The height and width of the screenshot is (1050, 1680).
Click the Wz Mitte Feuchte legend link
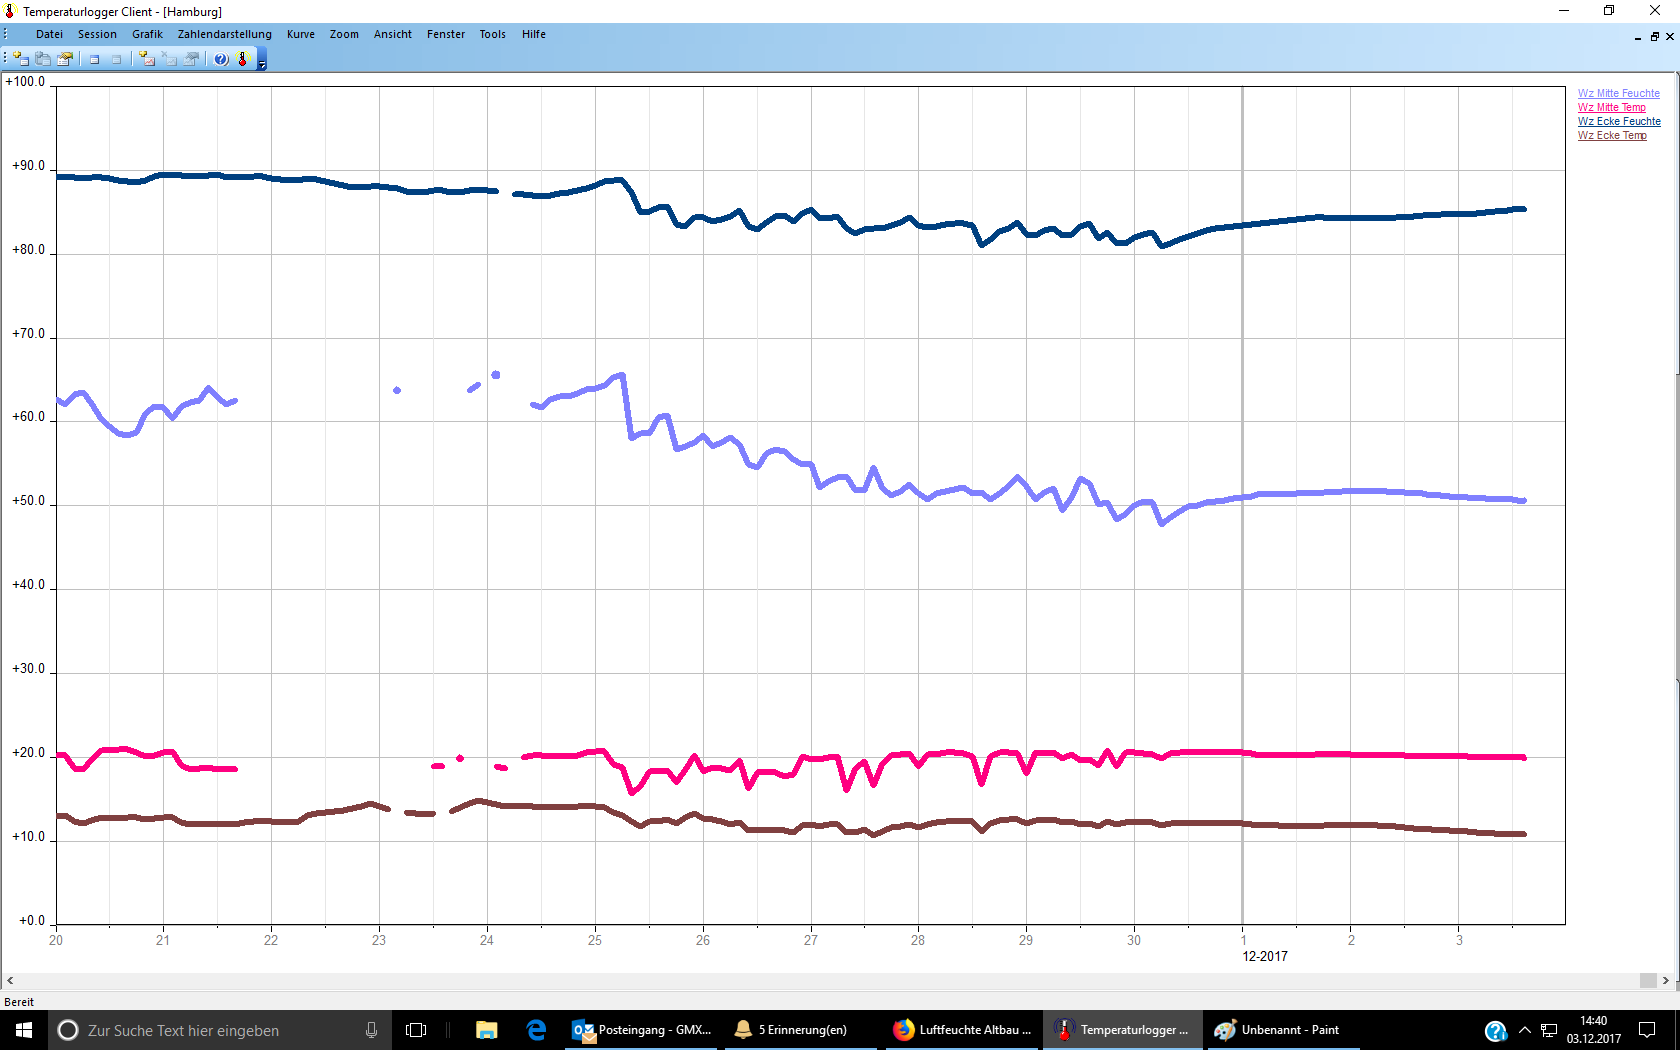click(1618, 93)
